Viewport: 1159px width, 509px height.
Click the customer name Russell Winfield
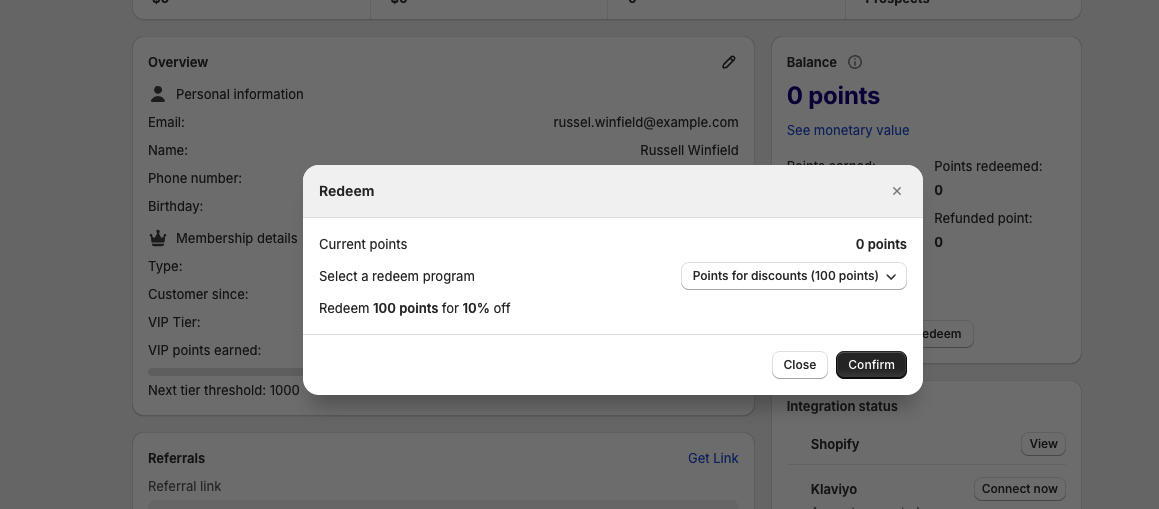(x=689, y=150)
